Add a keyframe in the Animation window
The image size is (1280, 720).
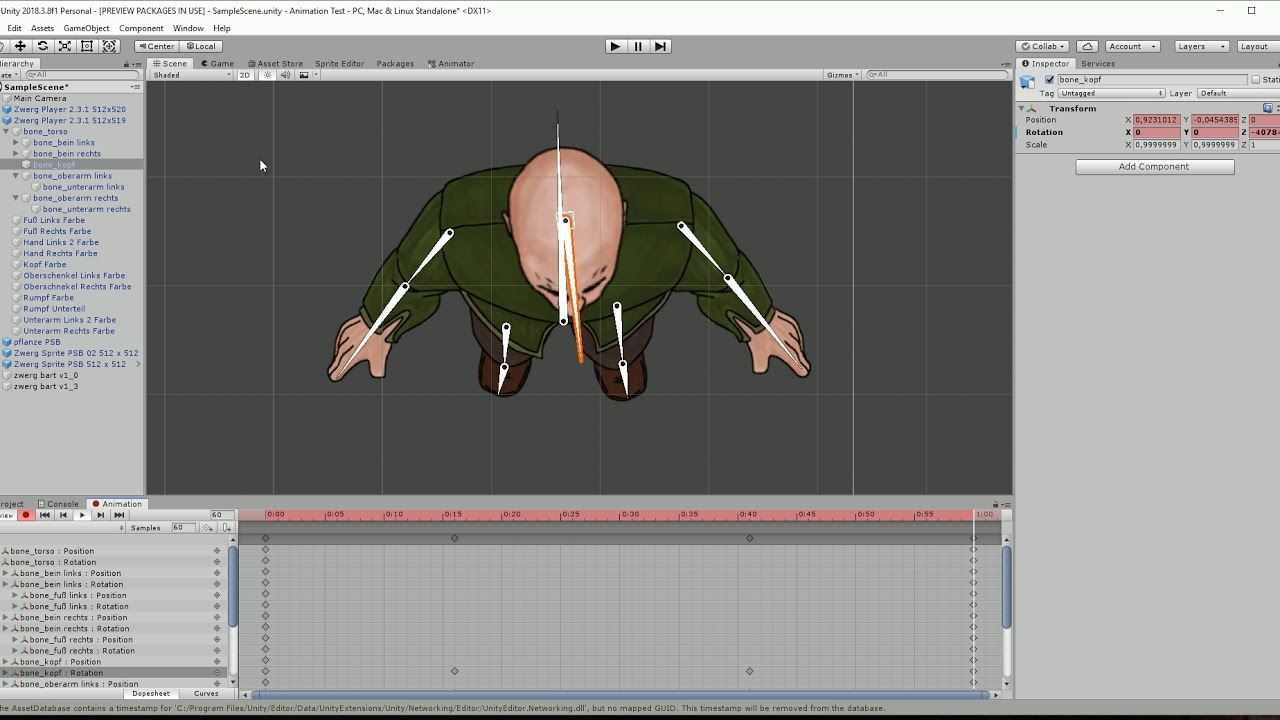207,527
